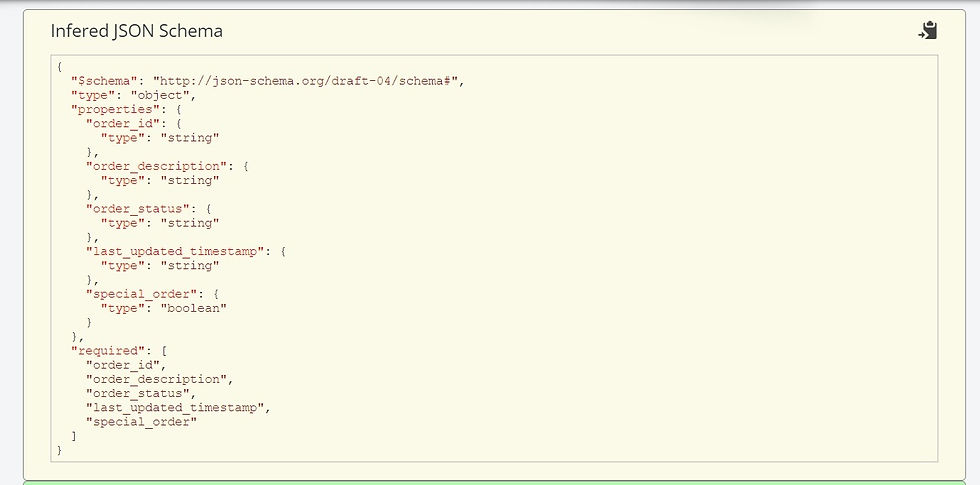The width and height of the screenshot is (980, 485).
Task: Click "last_updated_timestamp" in the required array
Action: [178, 408]
